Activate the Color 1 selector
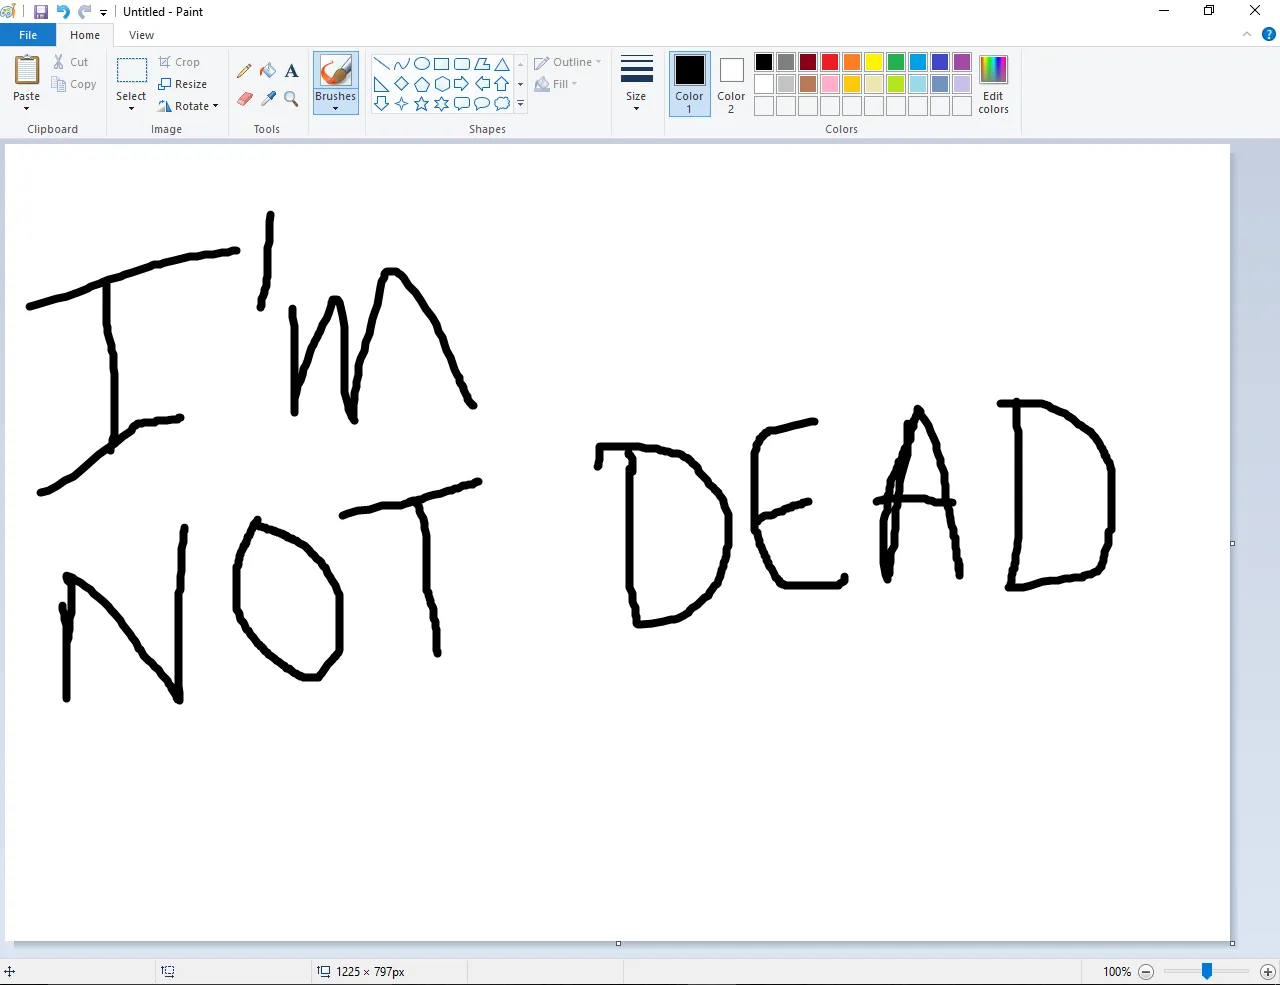 coord(690,84)
